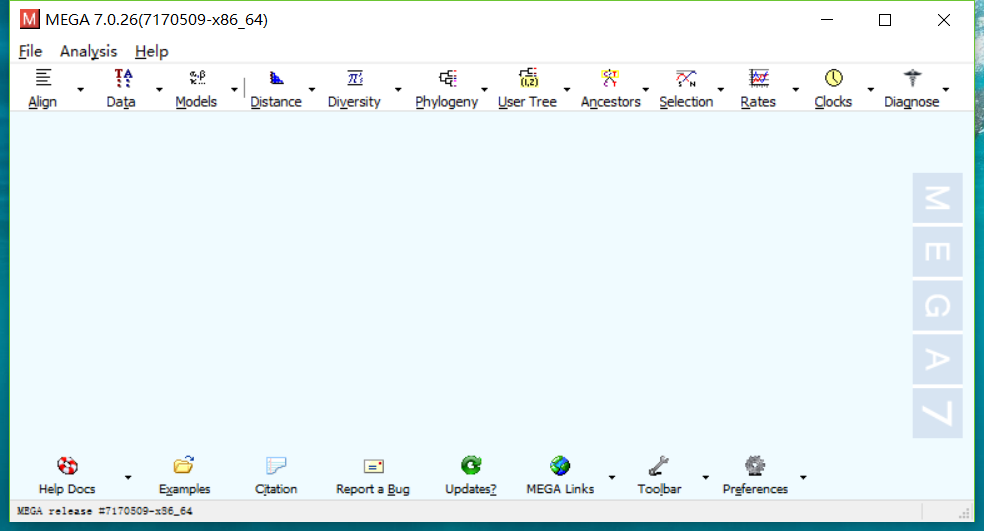The image size is (984, 531).
Task: Select the Diagnose tool icon
Action: [x=912, y=78]
